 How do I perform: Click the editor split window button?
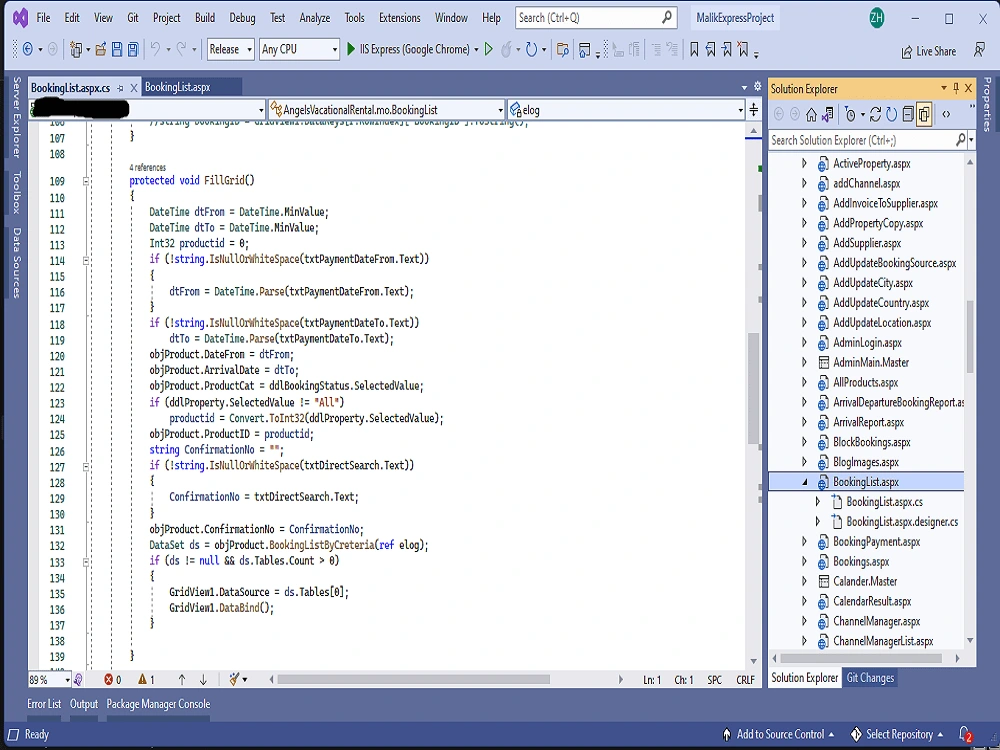[x=754, y=109]
